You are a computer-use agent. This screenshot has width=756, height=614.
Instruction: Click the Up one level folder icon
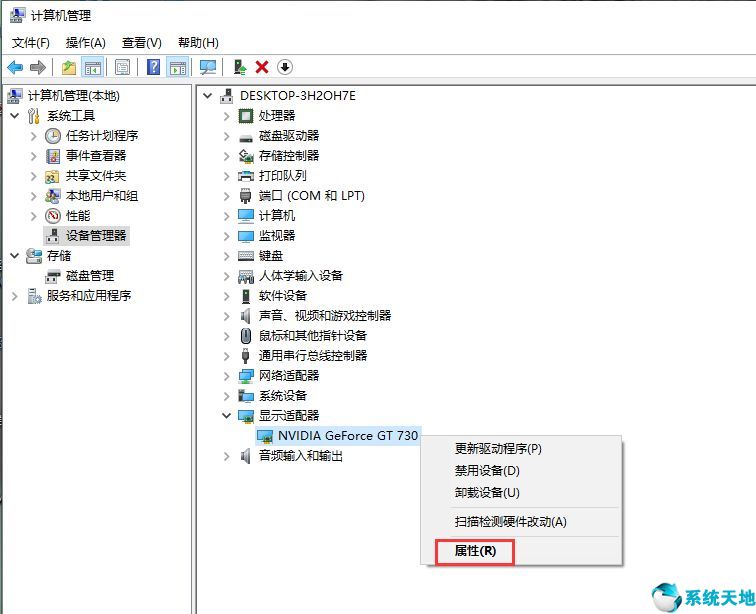pyautogui.click(x=69, y=67)
